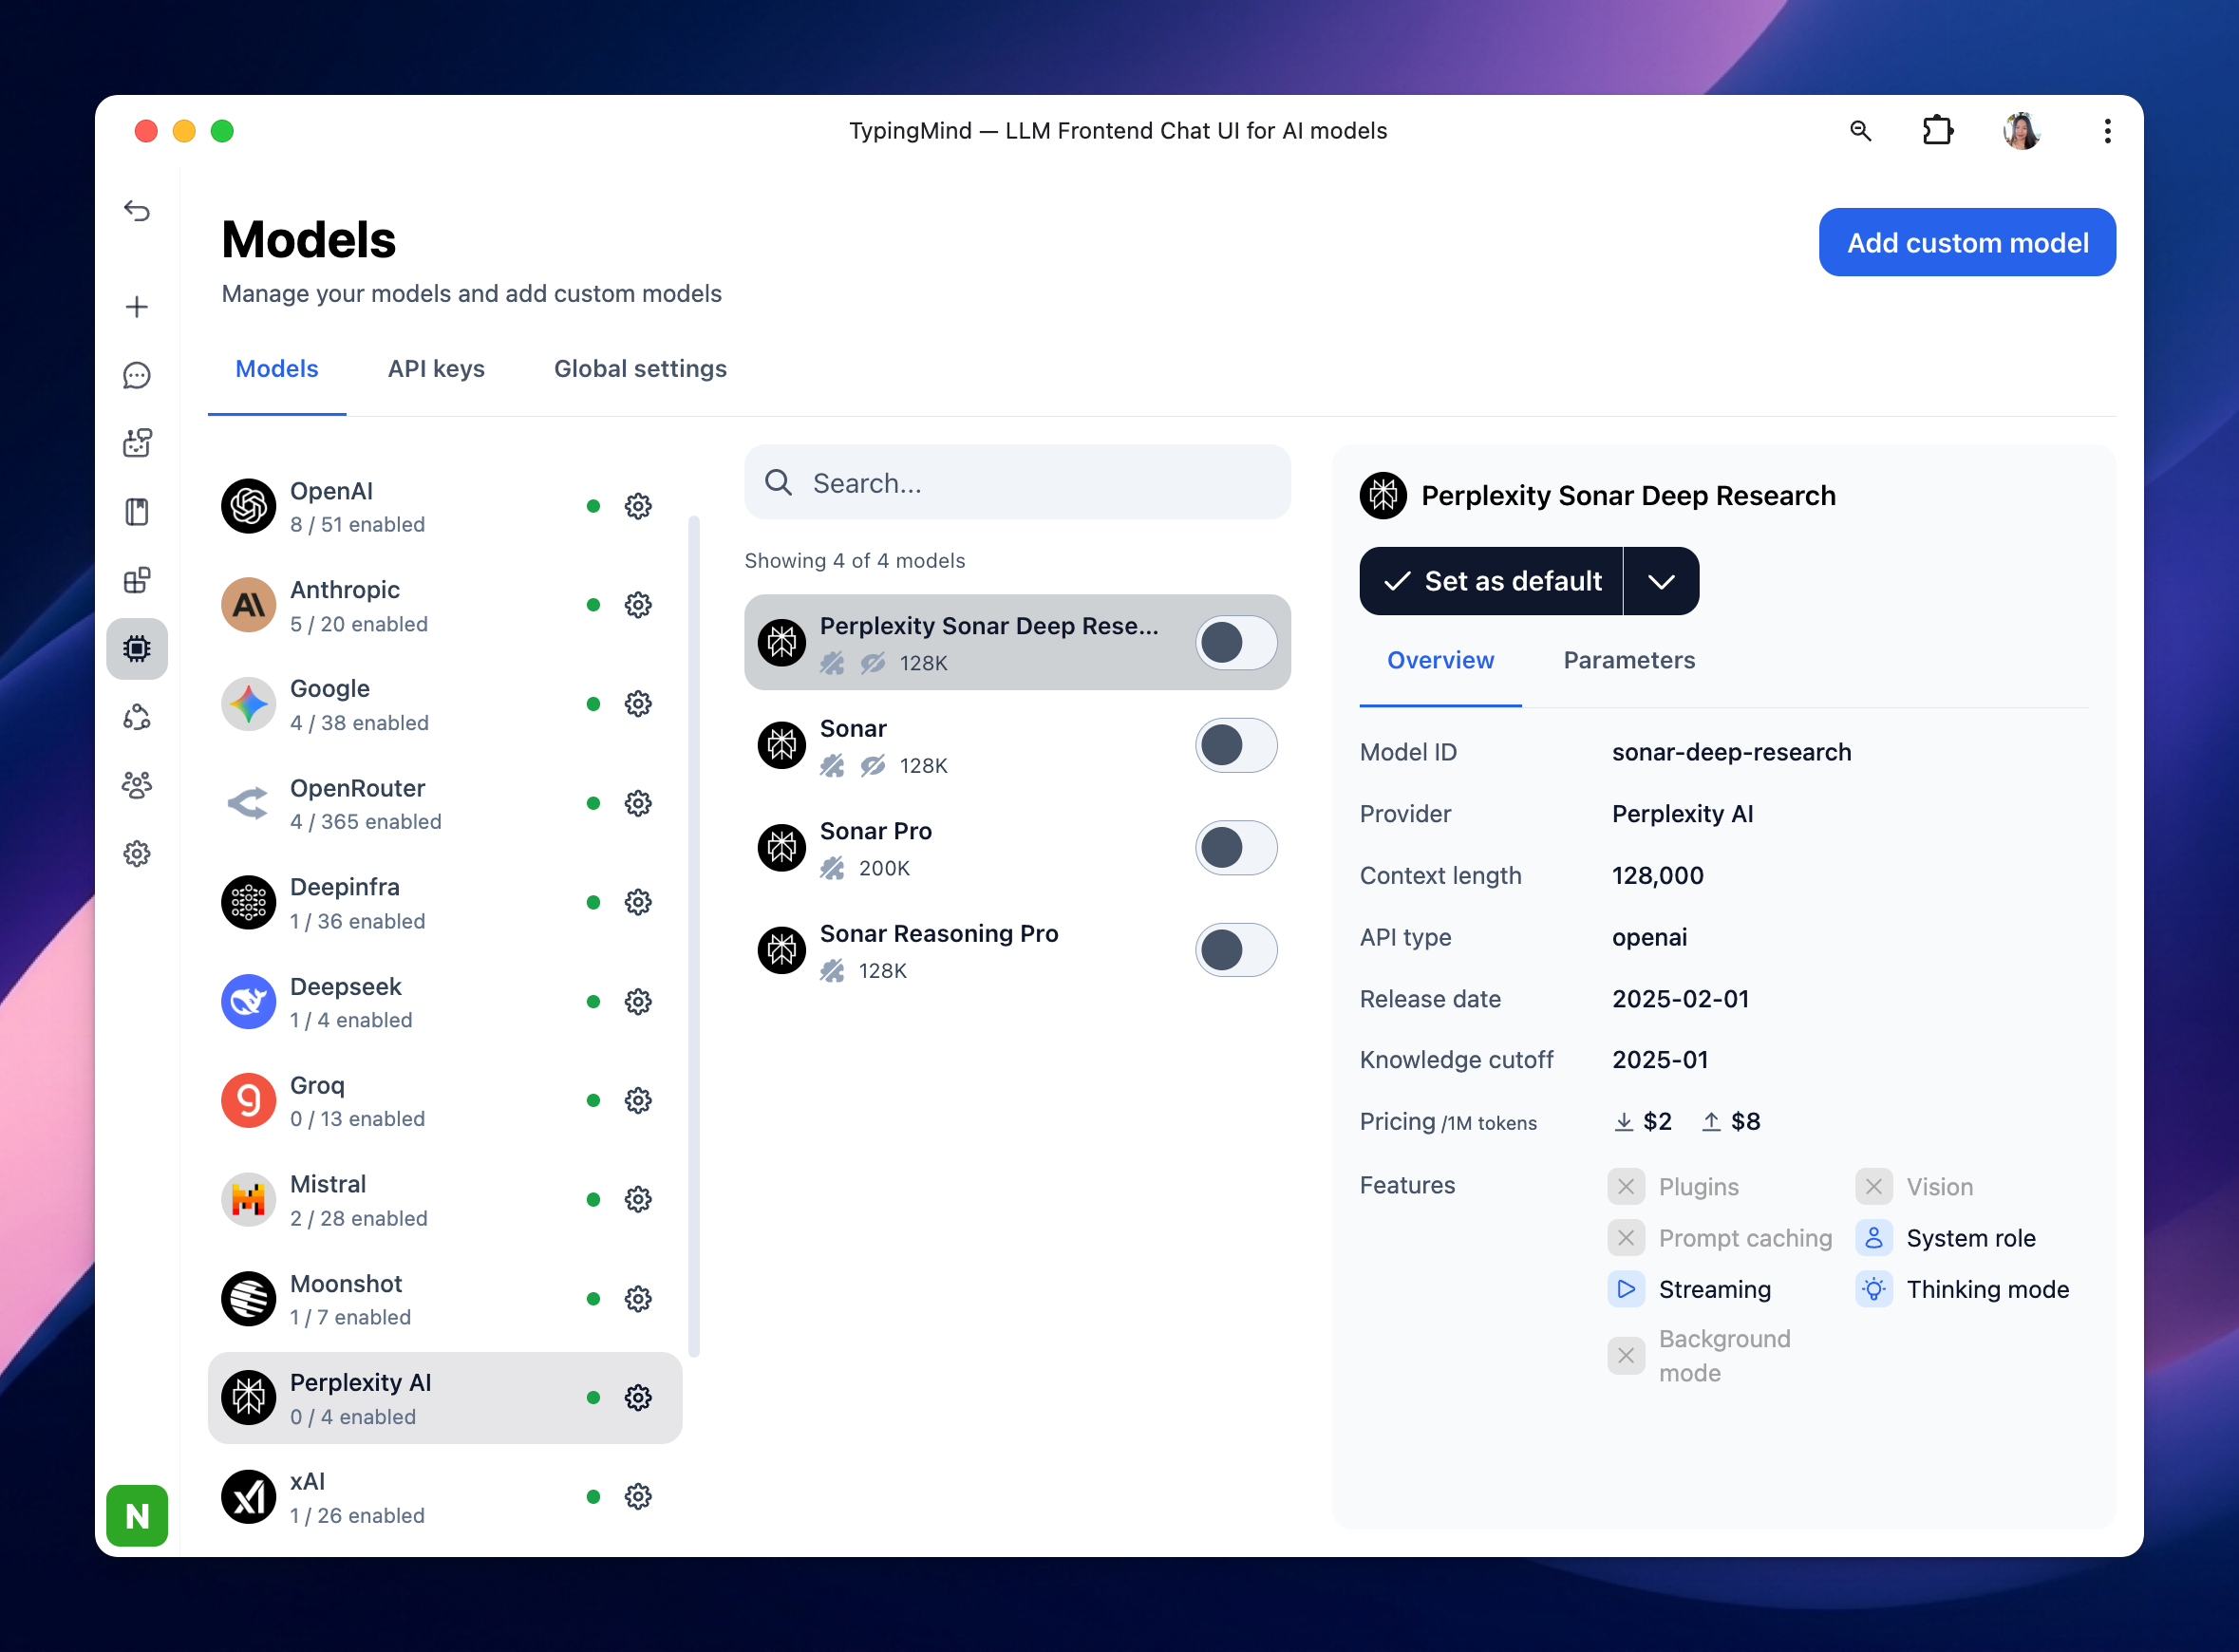Open Mistral provider settings gear
The height and width of the screenshot is (1652, 2239).
(x=638, y=1200)
